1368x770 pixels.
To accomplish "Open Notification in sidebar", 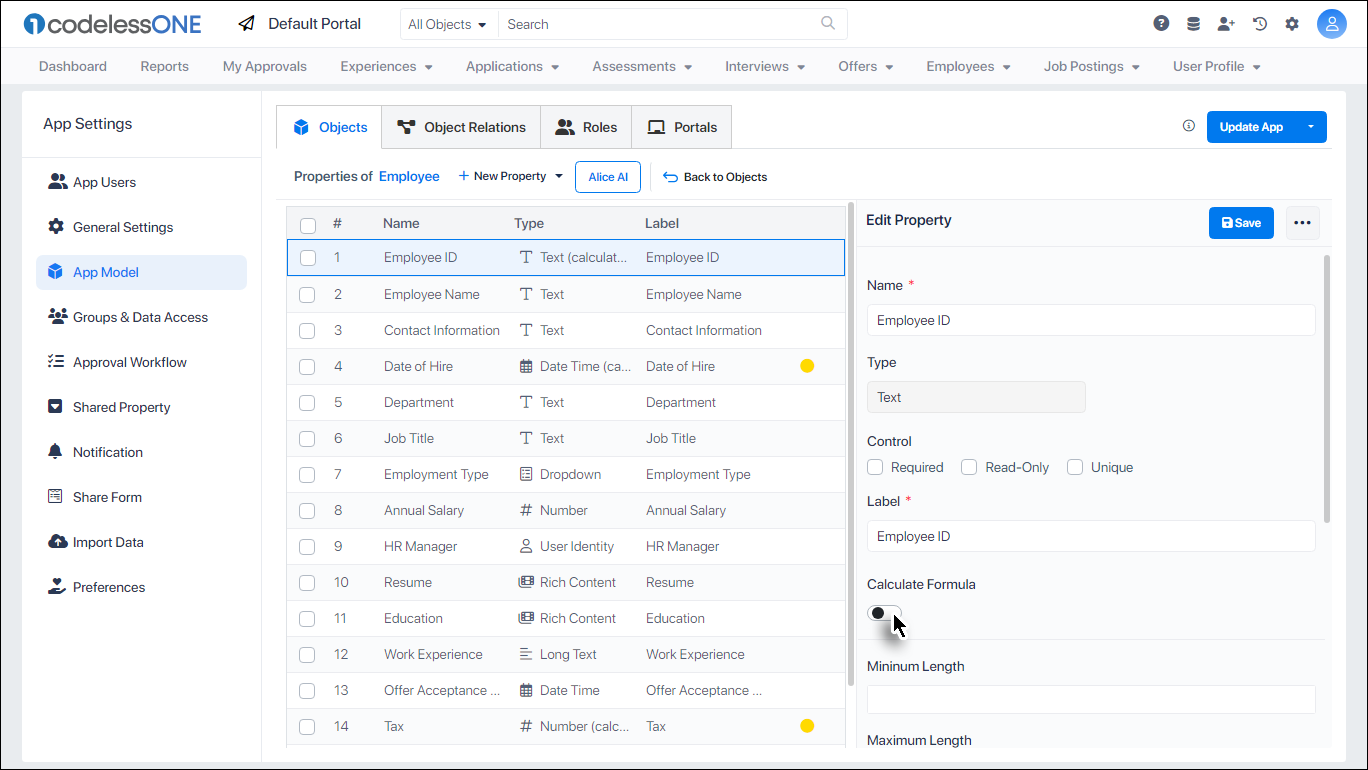I will click(x=141, y=452).
